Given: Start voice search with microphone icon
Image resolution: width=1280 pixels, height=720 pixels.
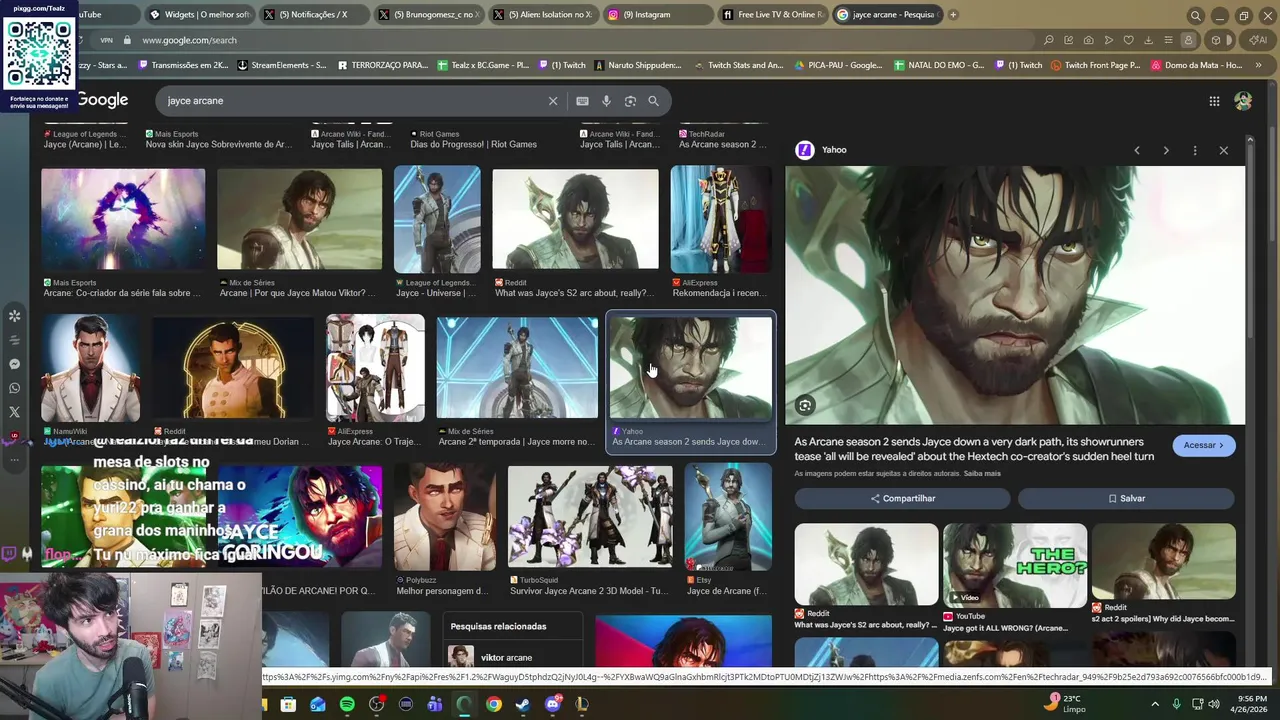Looking at the screenshot, I should pyautogui.click(x=606, y=101).
